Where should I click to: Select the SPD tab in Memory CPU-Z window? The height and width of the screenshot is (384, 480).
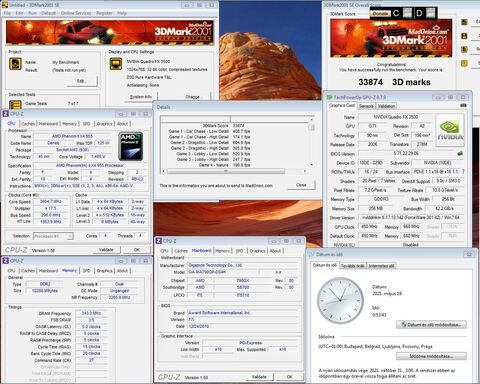86,271
